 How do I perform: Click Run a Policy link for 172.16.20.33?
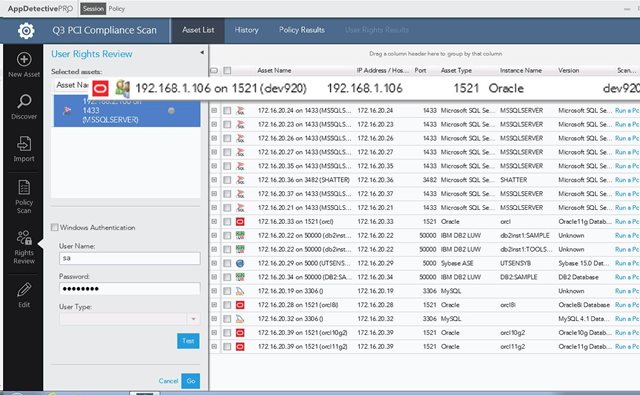click(627, 222)
